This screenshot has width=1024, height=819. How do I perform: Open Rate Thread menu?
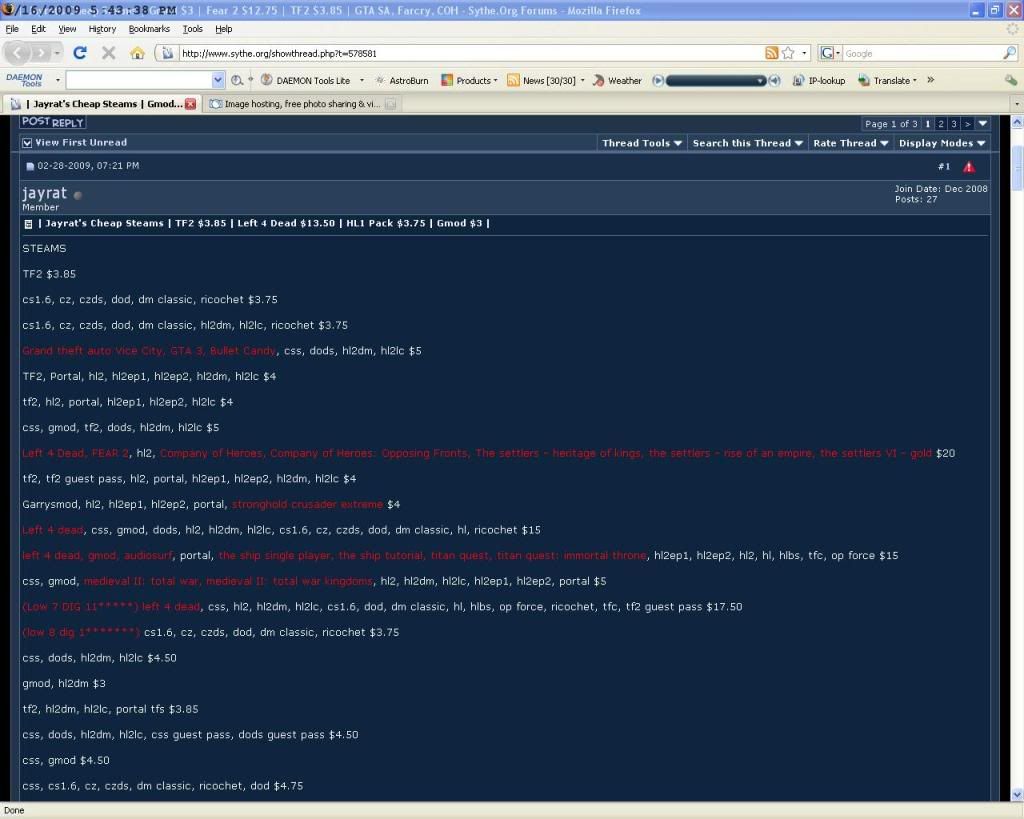click(x=850, y=143)
